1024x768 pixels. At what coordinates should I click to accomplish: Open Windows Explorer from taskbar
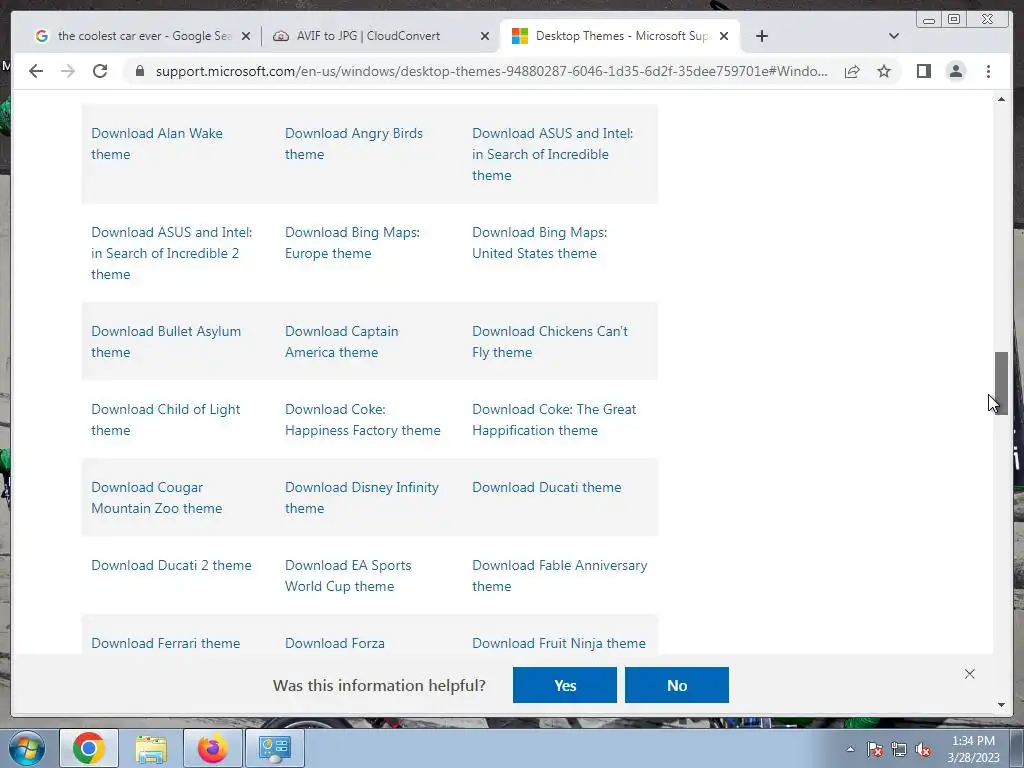[151, 748]
